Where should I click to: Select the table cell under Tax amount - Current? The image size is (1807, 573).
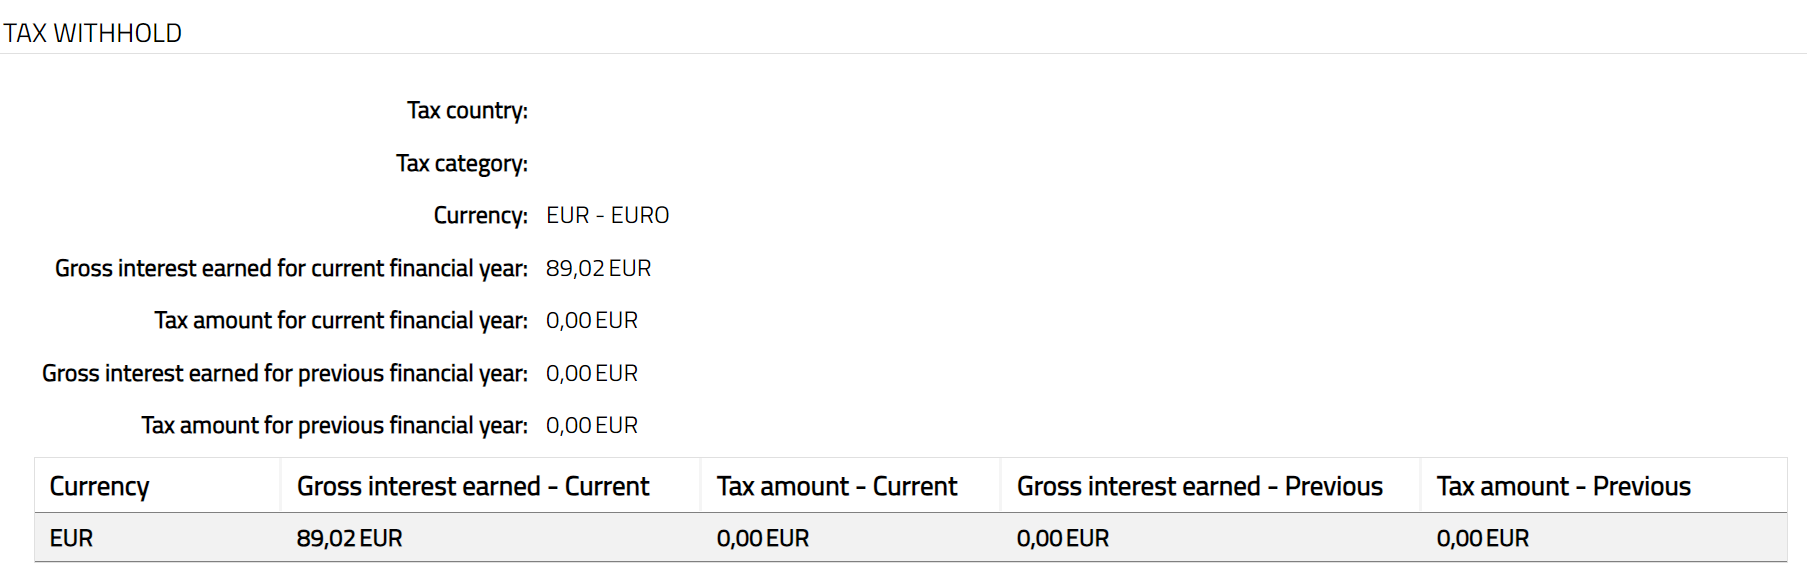pos(762,538)
